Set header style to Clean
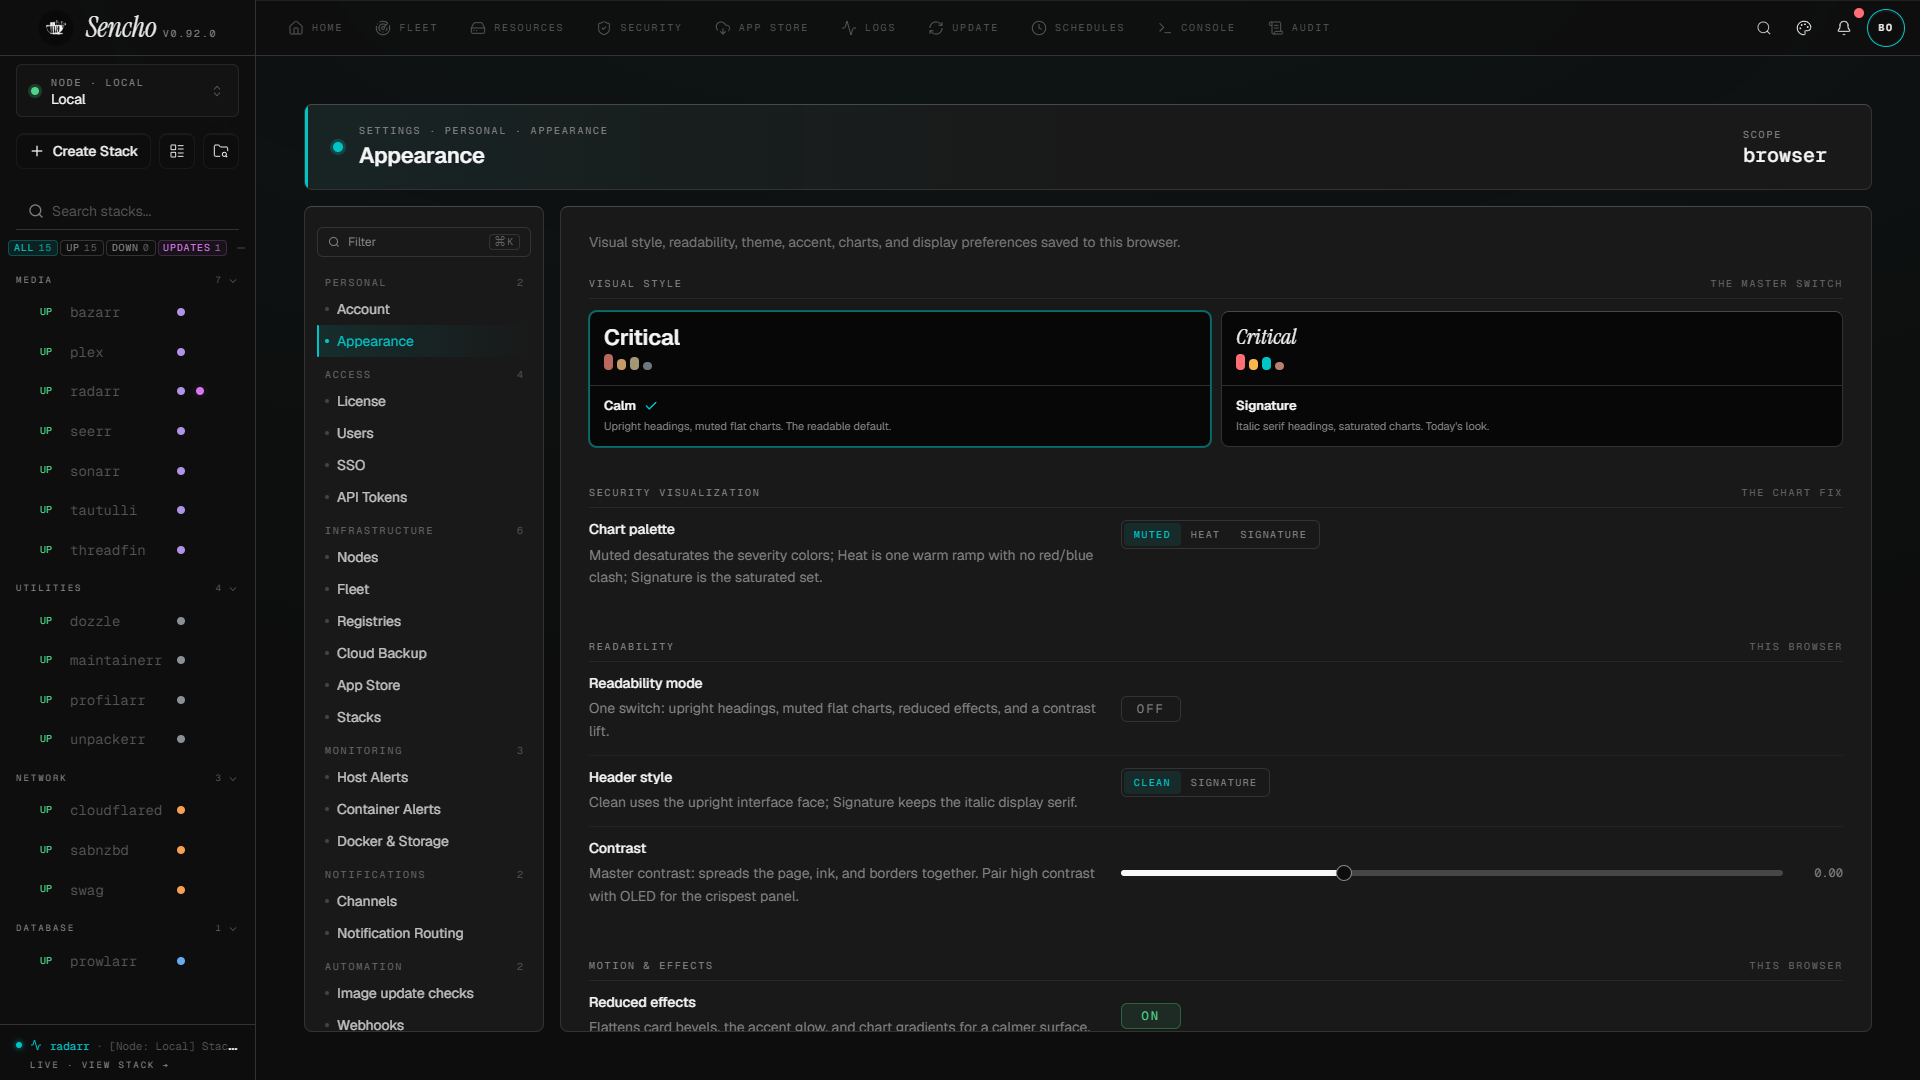This screenshot has width=1920, height=1080. pos(1151,783)
